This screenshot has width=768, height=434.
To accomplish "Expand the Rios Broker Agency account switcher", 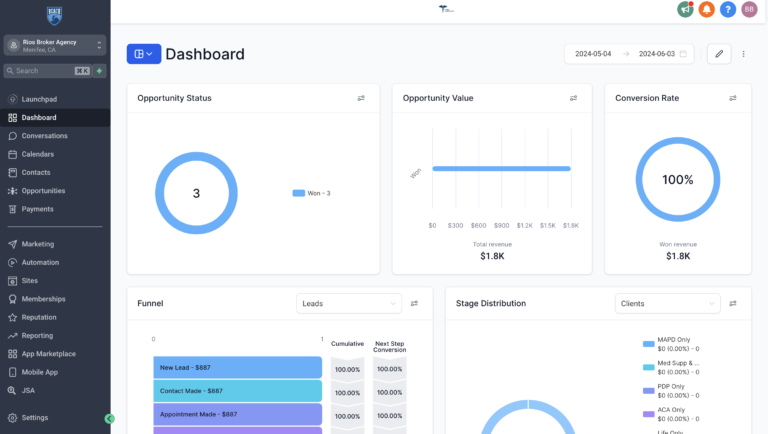I will click(x=55, y=45).
